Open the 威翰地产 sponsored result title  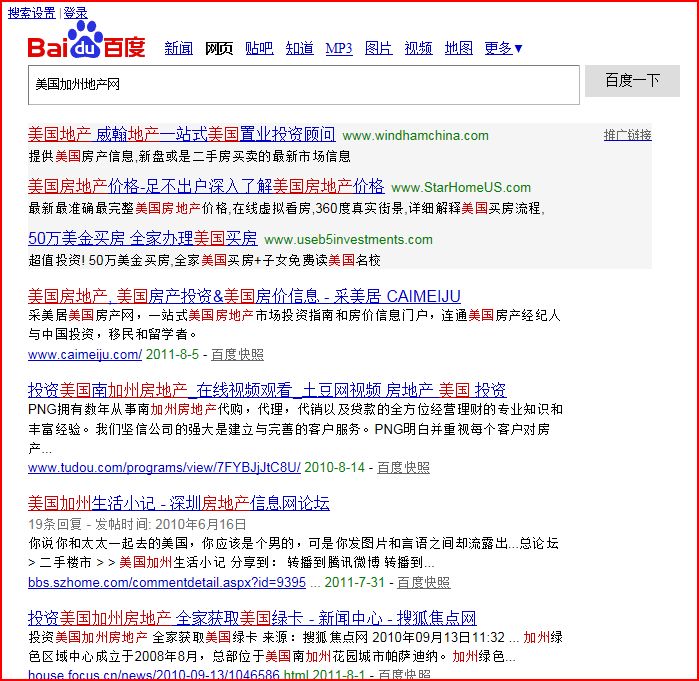(181, 134)
